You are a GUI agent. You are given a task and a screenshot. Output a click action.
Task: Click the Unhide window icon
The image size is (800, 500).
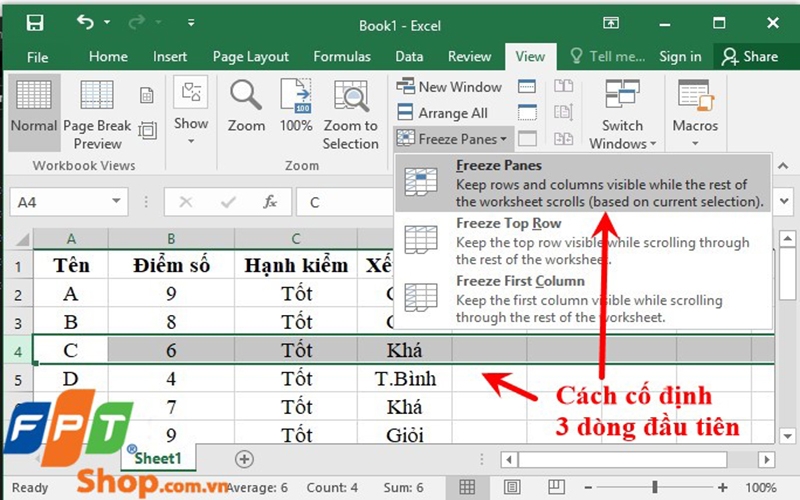tap(527, 138)
